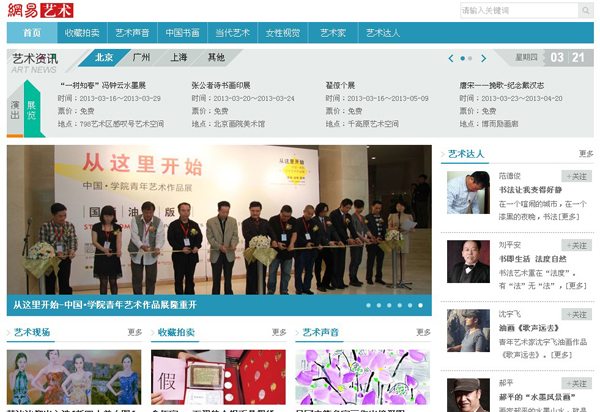Open 收藏拍卖 thumbnail with 假 sign

tap(218, 377)
